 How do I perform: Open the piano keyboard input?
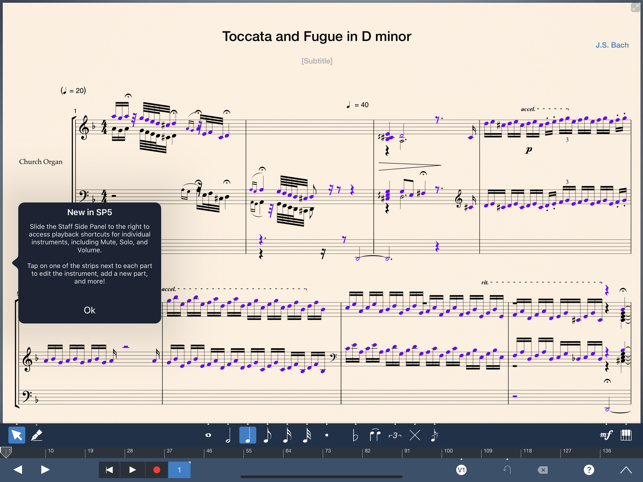(626, 435)
